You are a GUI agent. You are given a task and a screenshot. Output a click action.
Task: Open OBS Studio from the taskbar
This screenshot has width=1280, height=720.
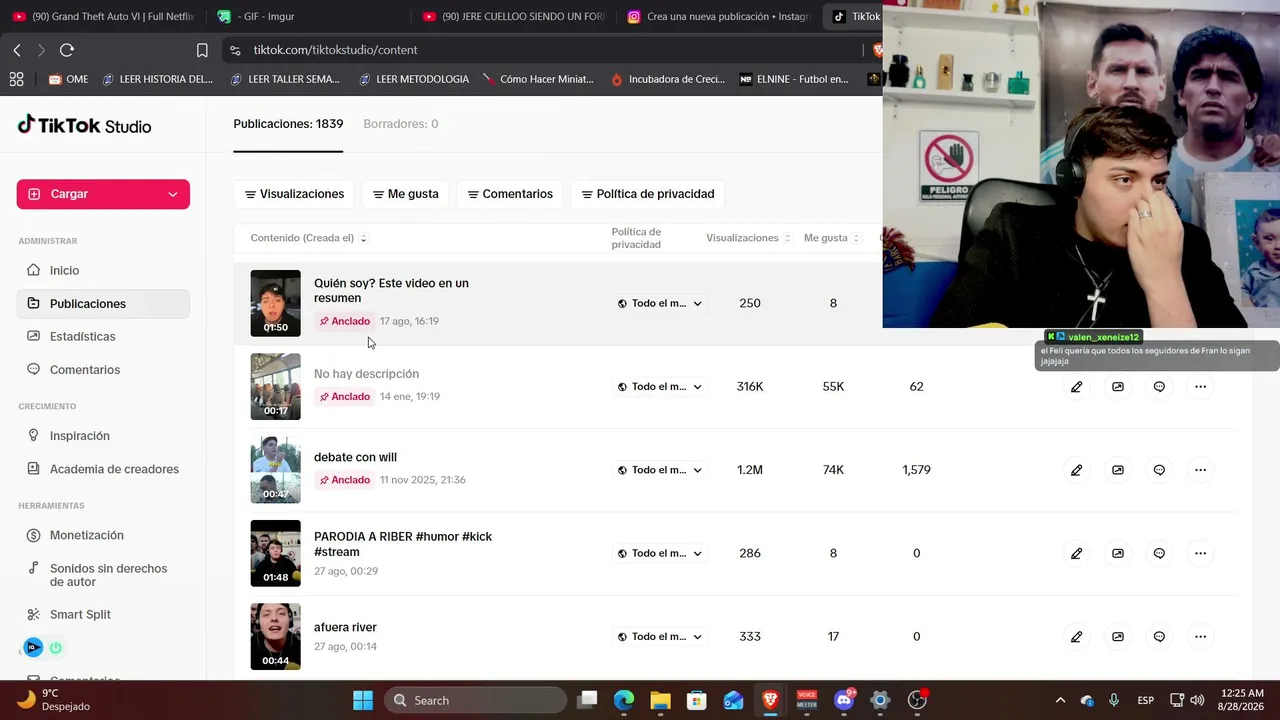pos(916,700)
